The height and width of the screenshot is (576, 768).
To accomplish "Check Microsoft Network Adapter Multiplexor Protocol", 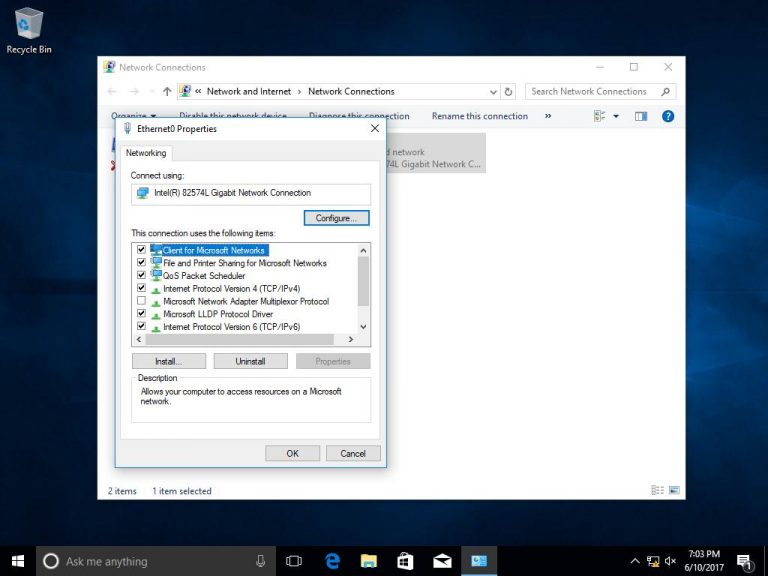I will pyautogui.click(x=141, y=301).
